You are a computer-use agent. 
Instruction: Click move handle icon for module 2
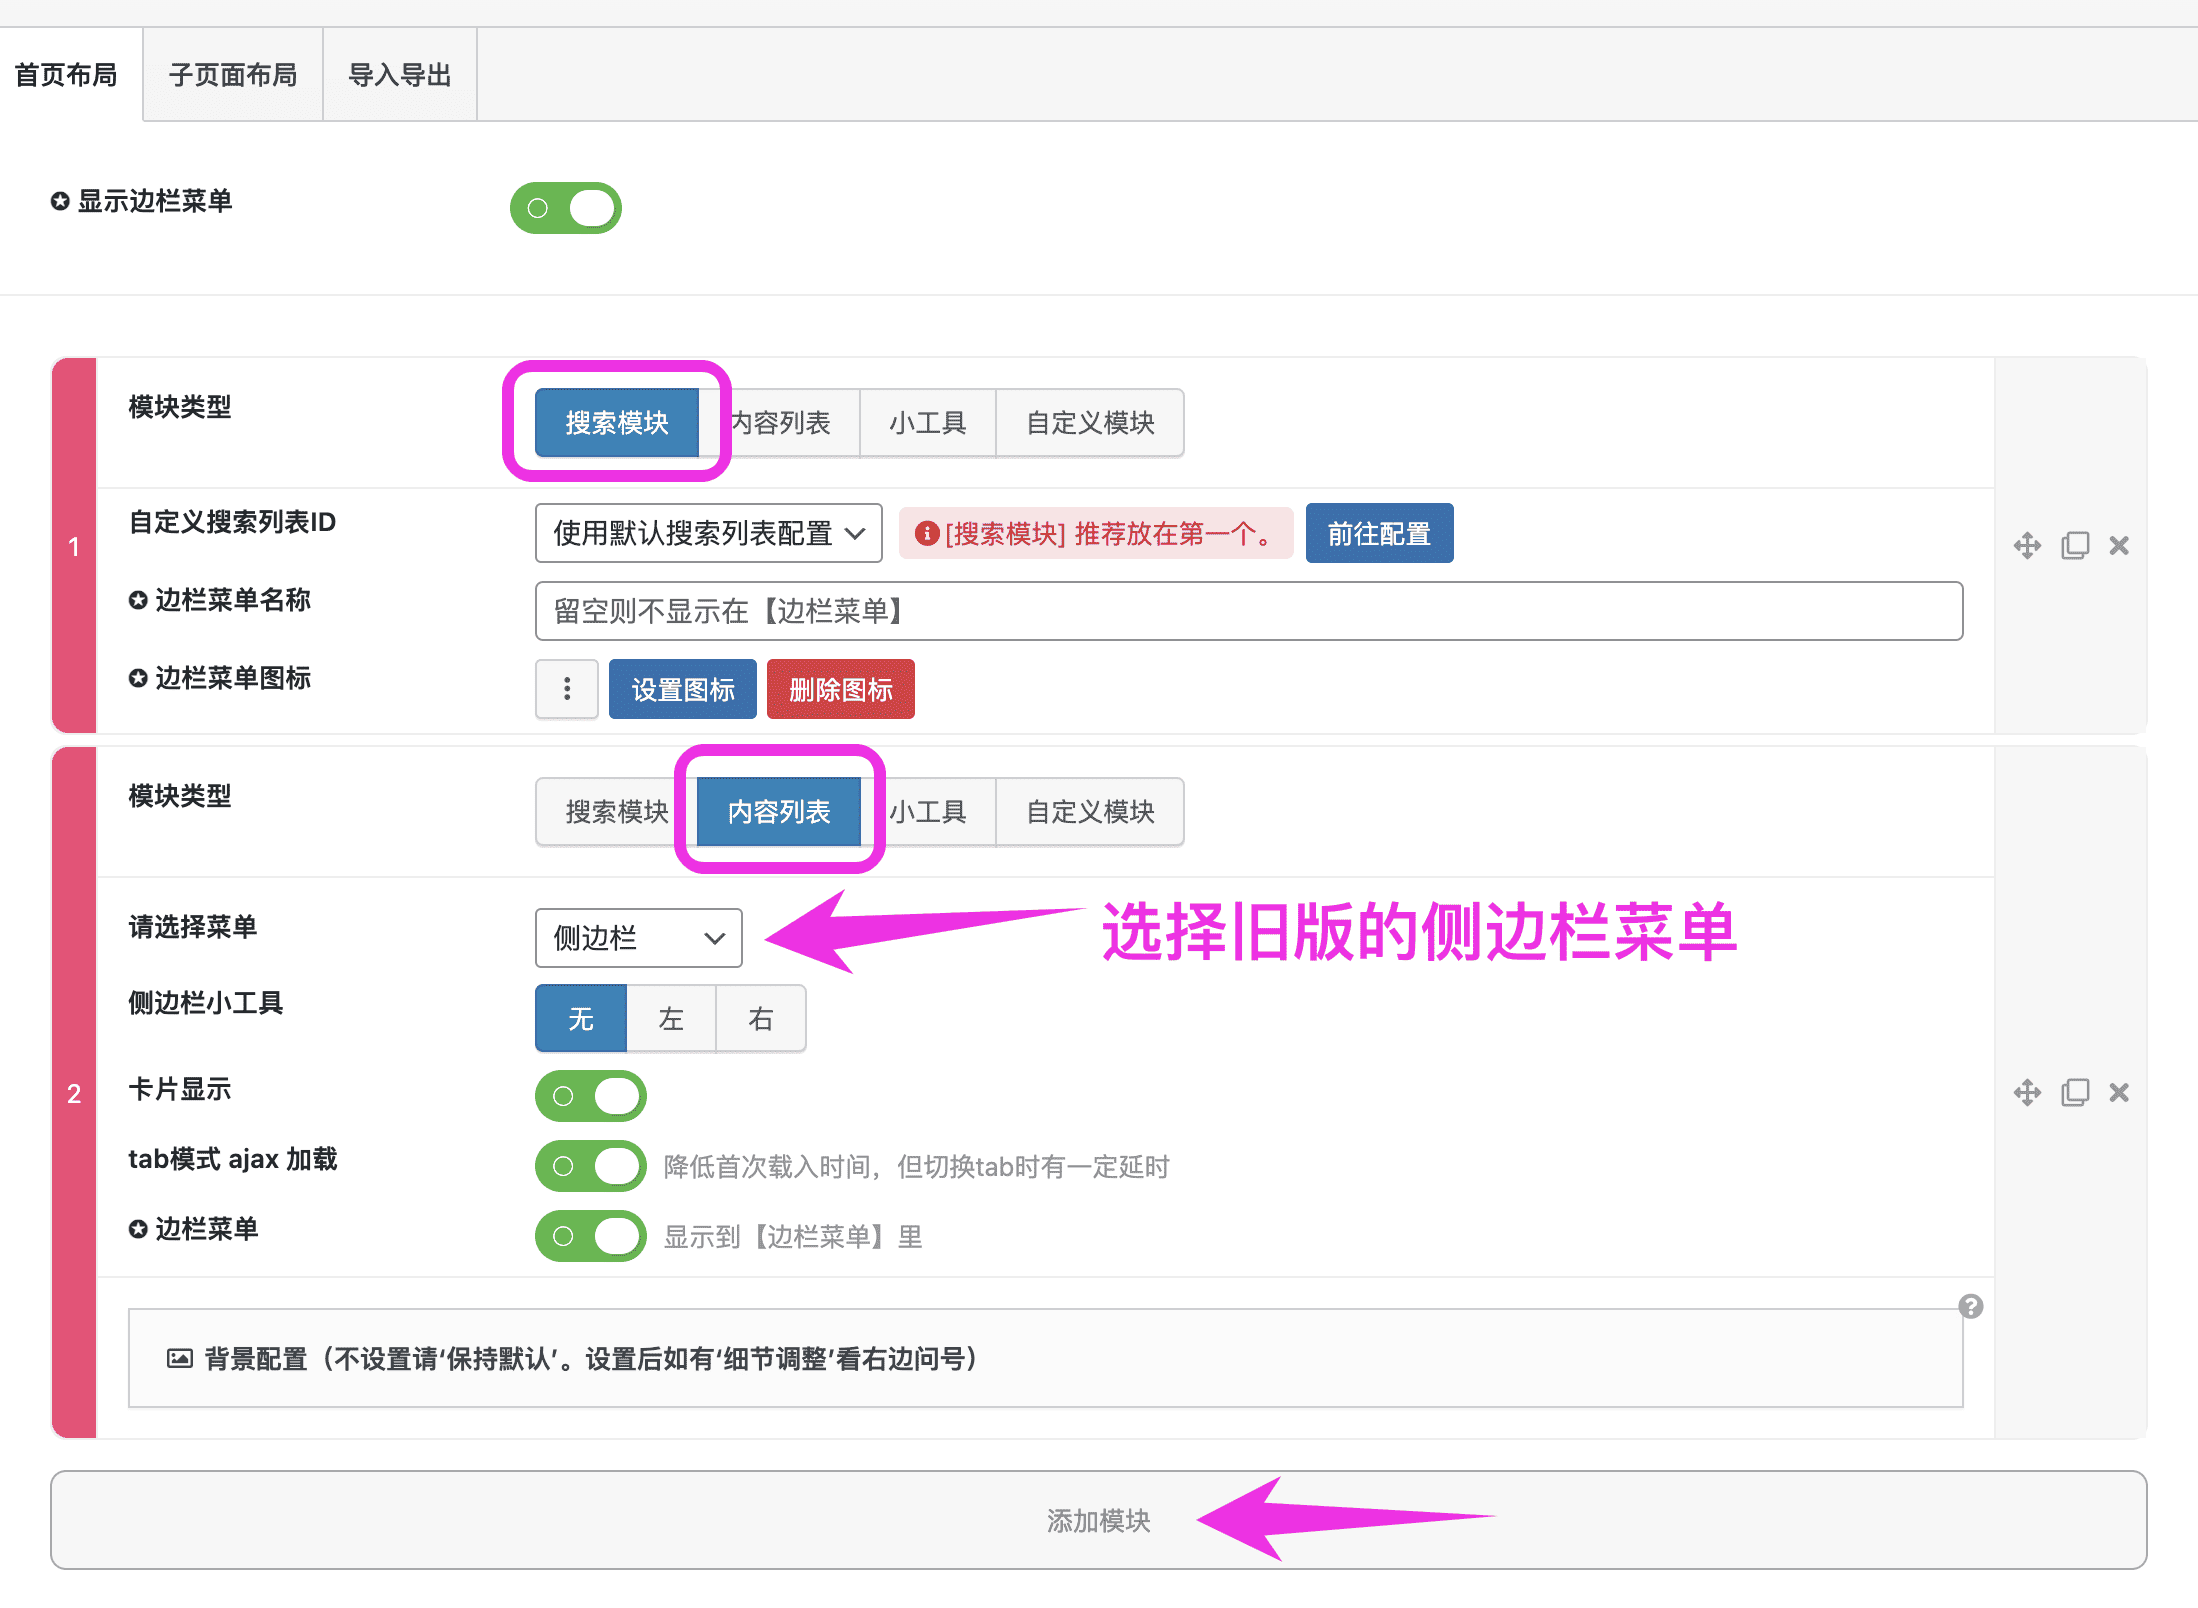tap(2027, 1092)
